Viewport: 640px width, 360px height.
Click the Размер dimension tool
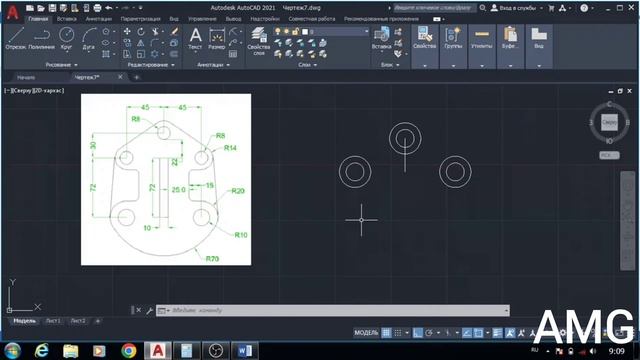pyautogui.click(x=217, y=38)
